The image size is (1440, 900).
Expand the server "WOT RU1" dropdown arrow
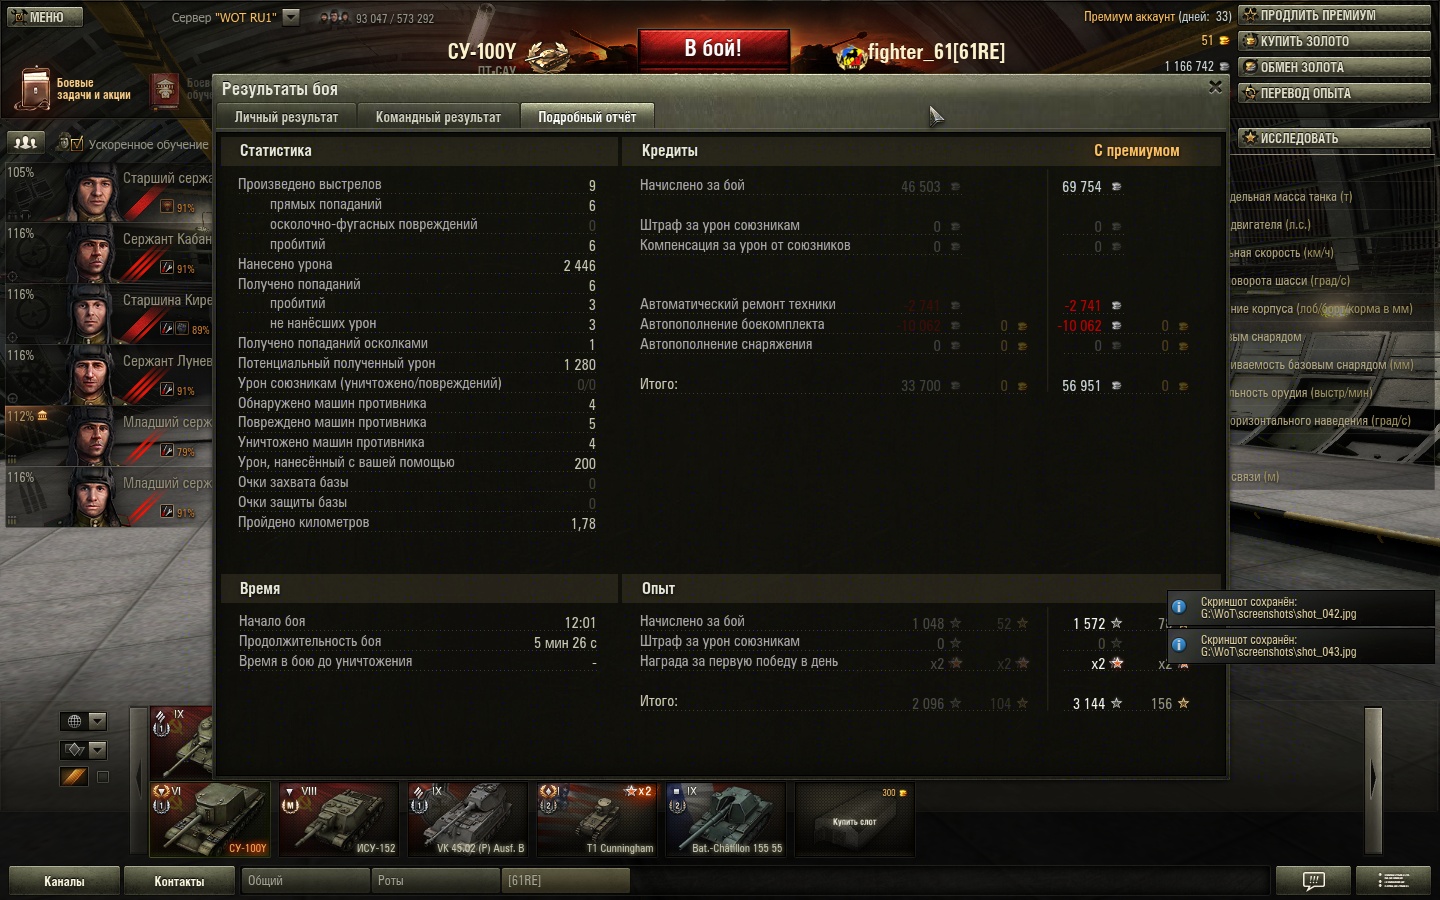pyautogui.click(x=291, y=17)
